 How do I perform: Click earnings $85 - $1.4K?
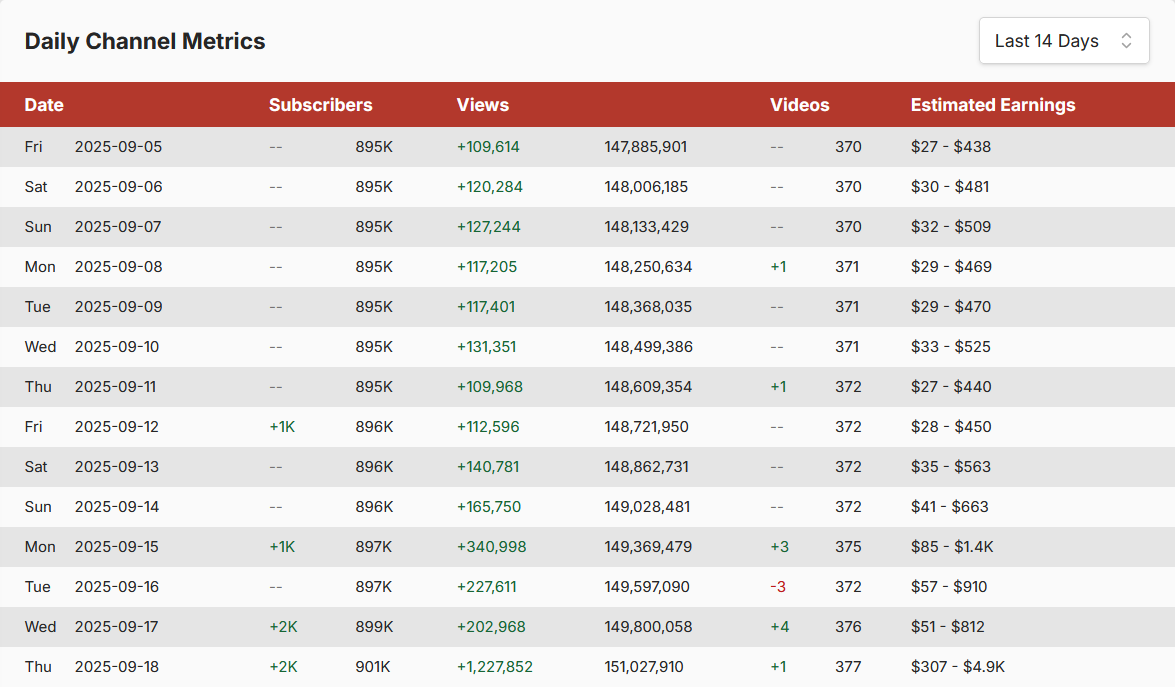952,547
